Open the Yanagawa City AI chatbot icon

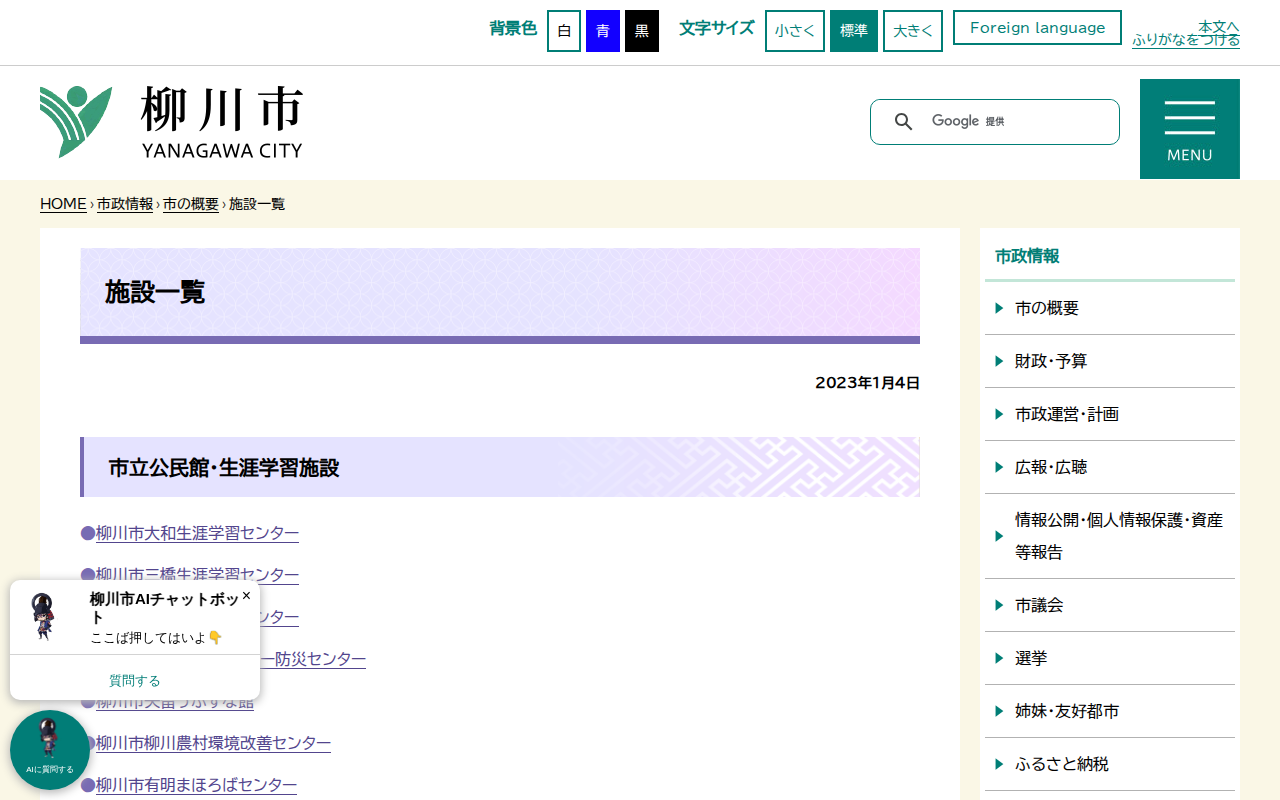(x=49, y=749)
